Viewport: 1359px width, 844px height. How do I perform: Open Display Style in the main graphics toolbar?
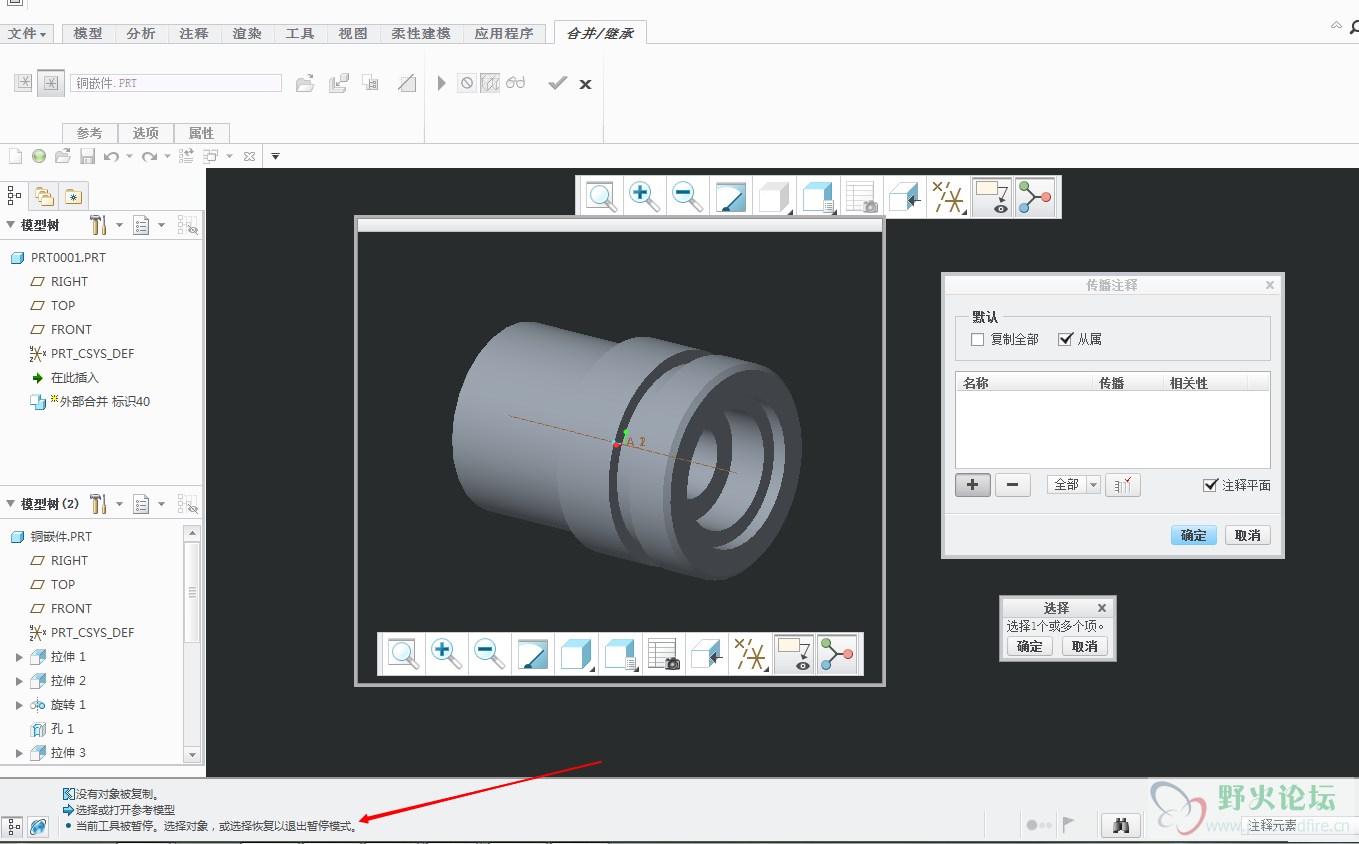pyautogui.click(x=774, y=196)
